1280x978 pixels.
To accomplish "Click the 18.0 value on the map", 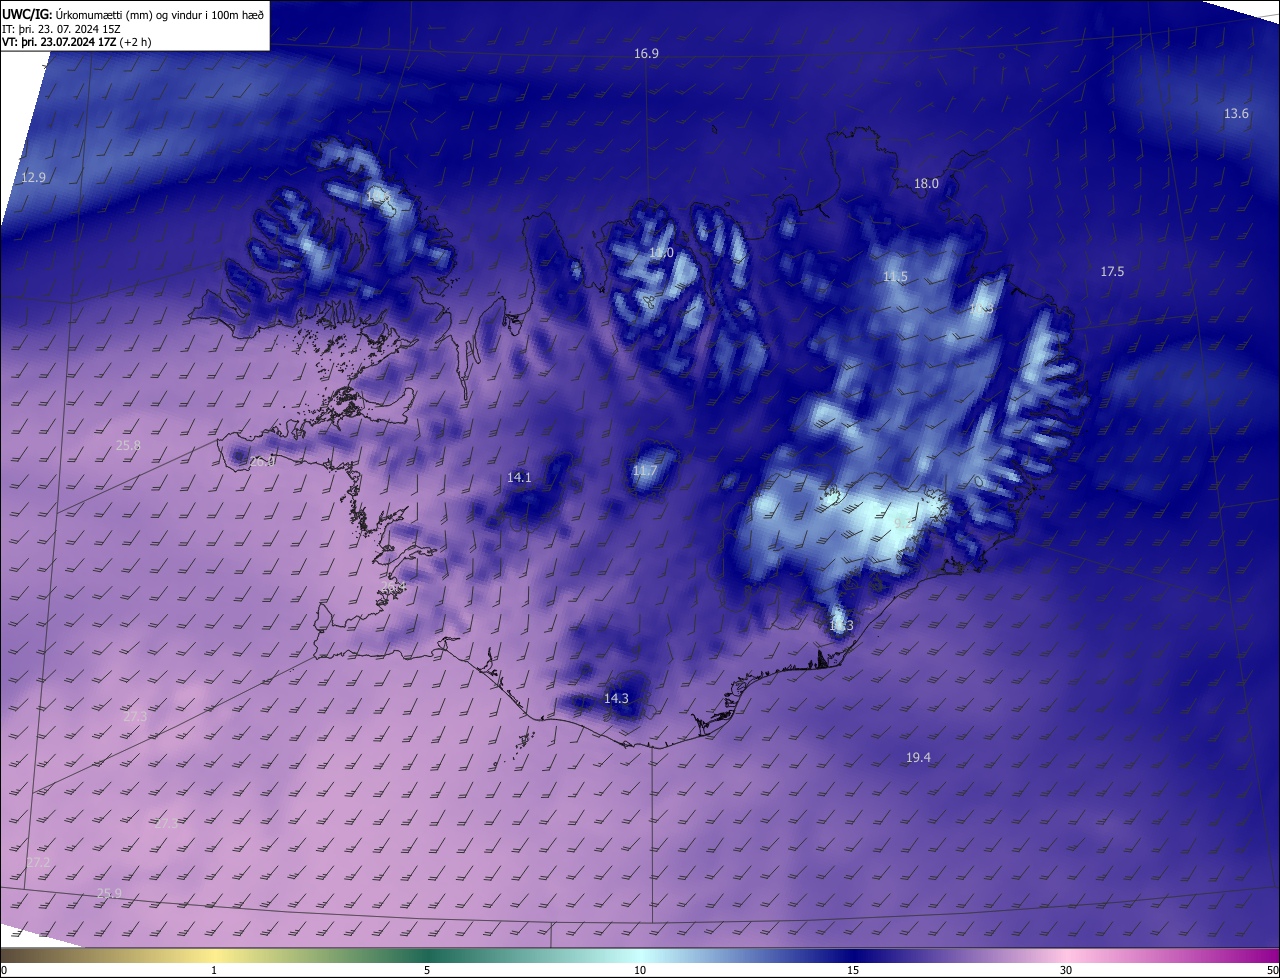I will point(927,183).
